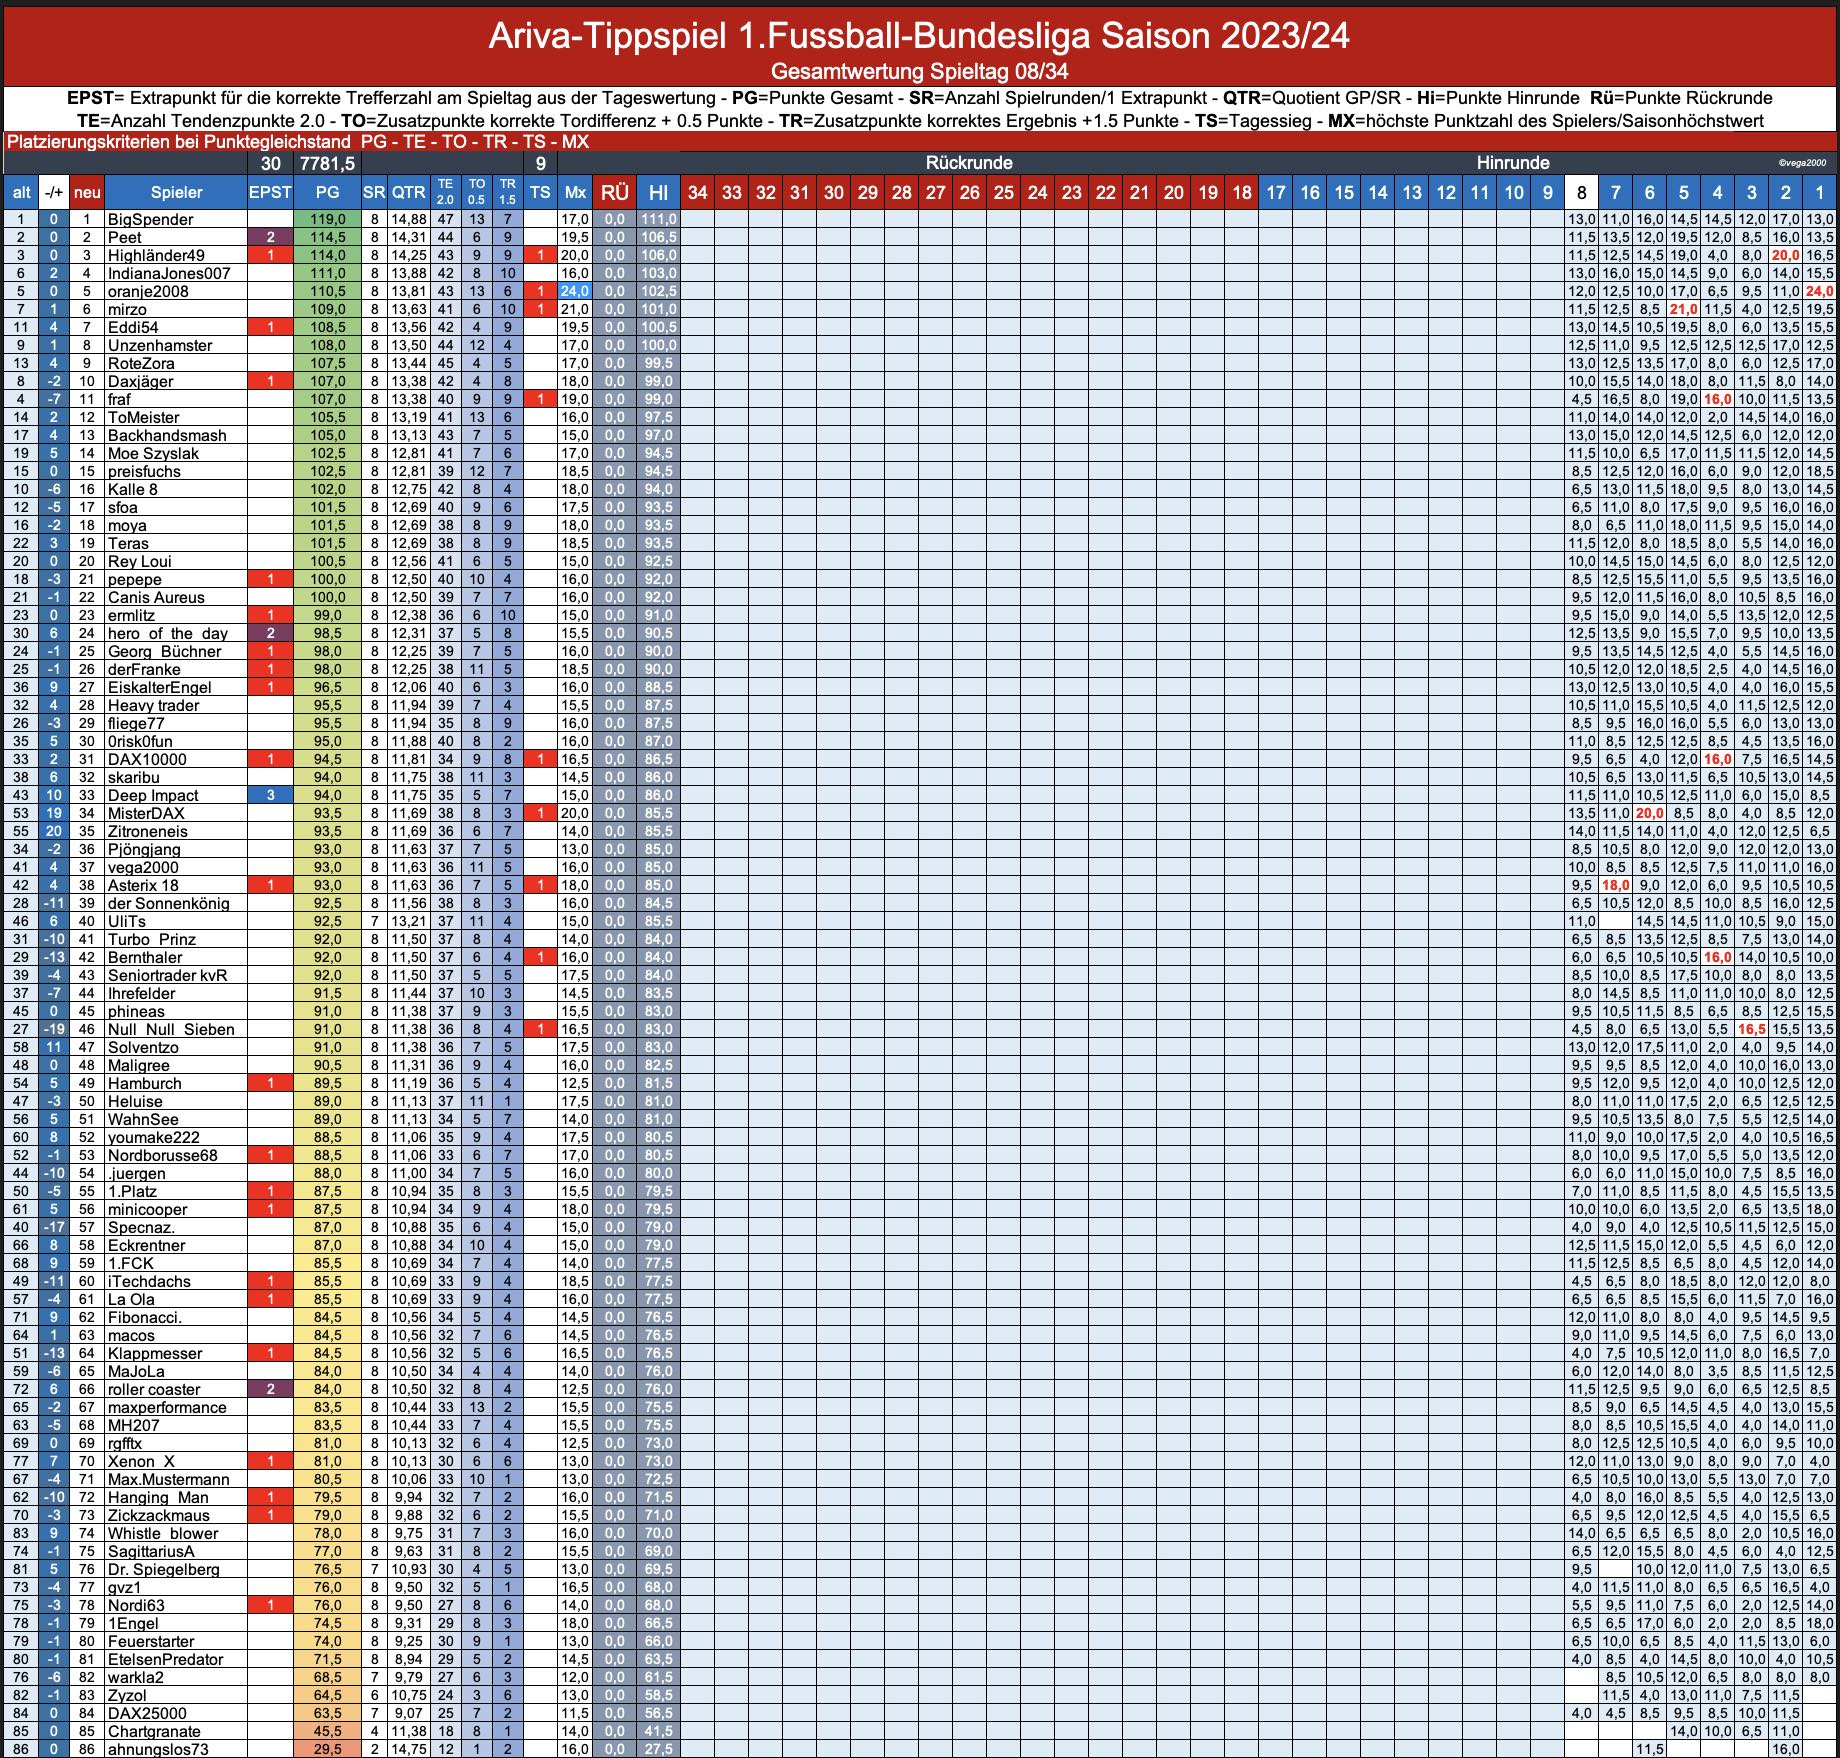Click the 'PG' column header
The width and height of the screenshot is (1840, 1758).
coord(327,193)
